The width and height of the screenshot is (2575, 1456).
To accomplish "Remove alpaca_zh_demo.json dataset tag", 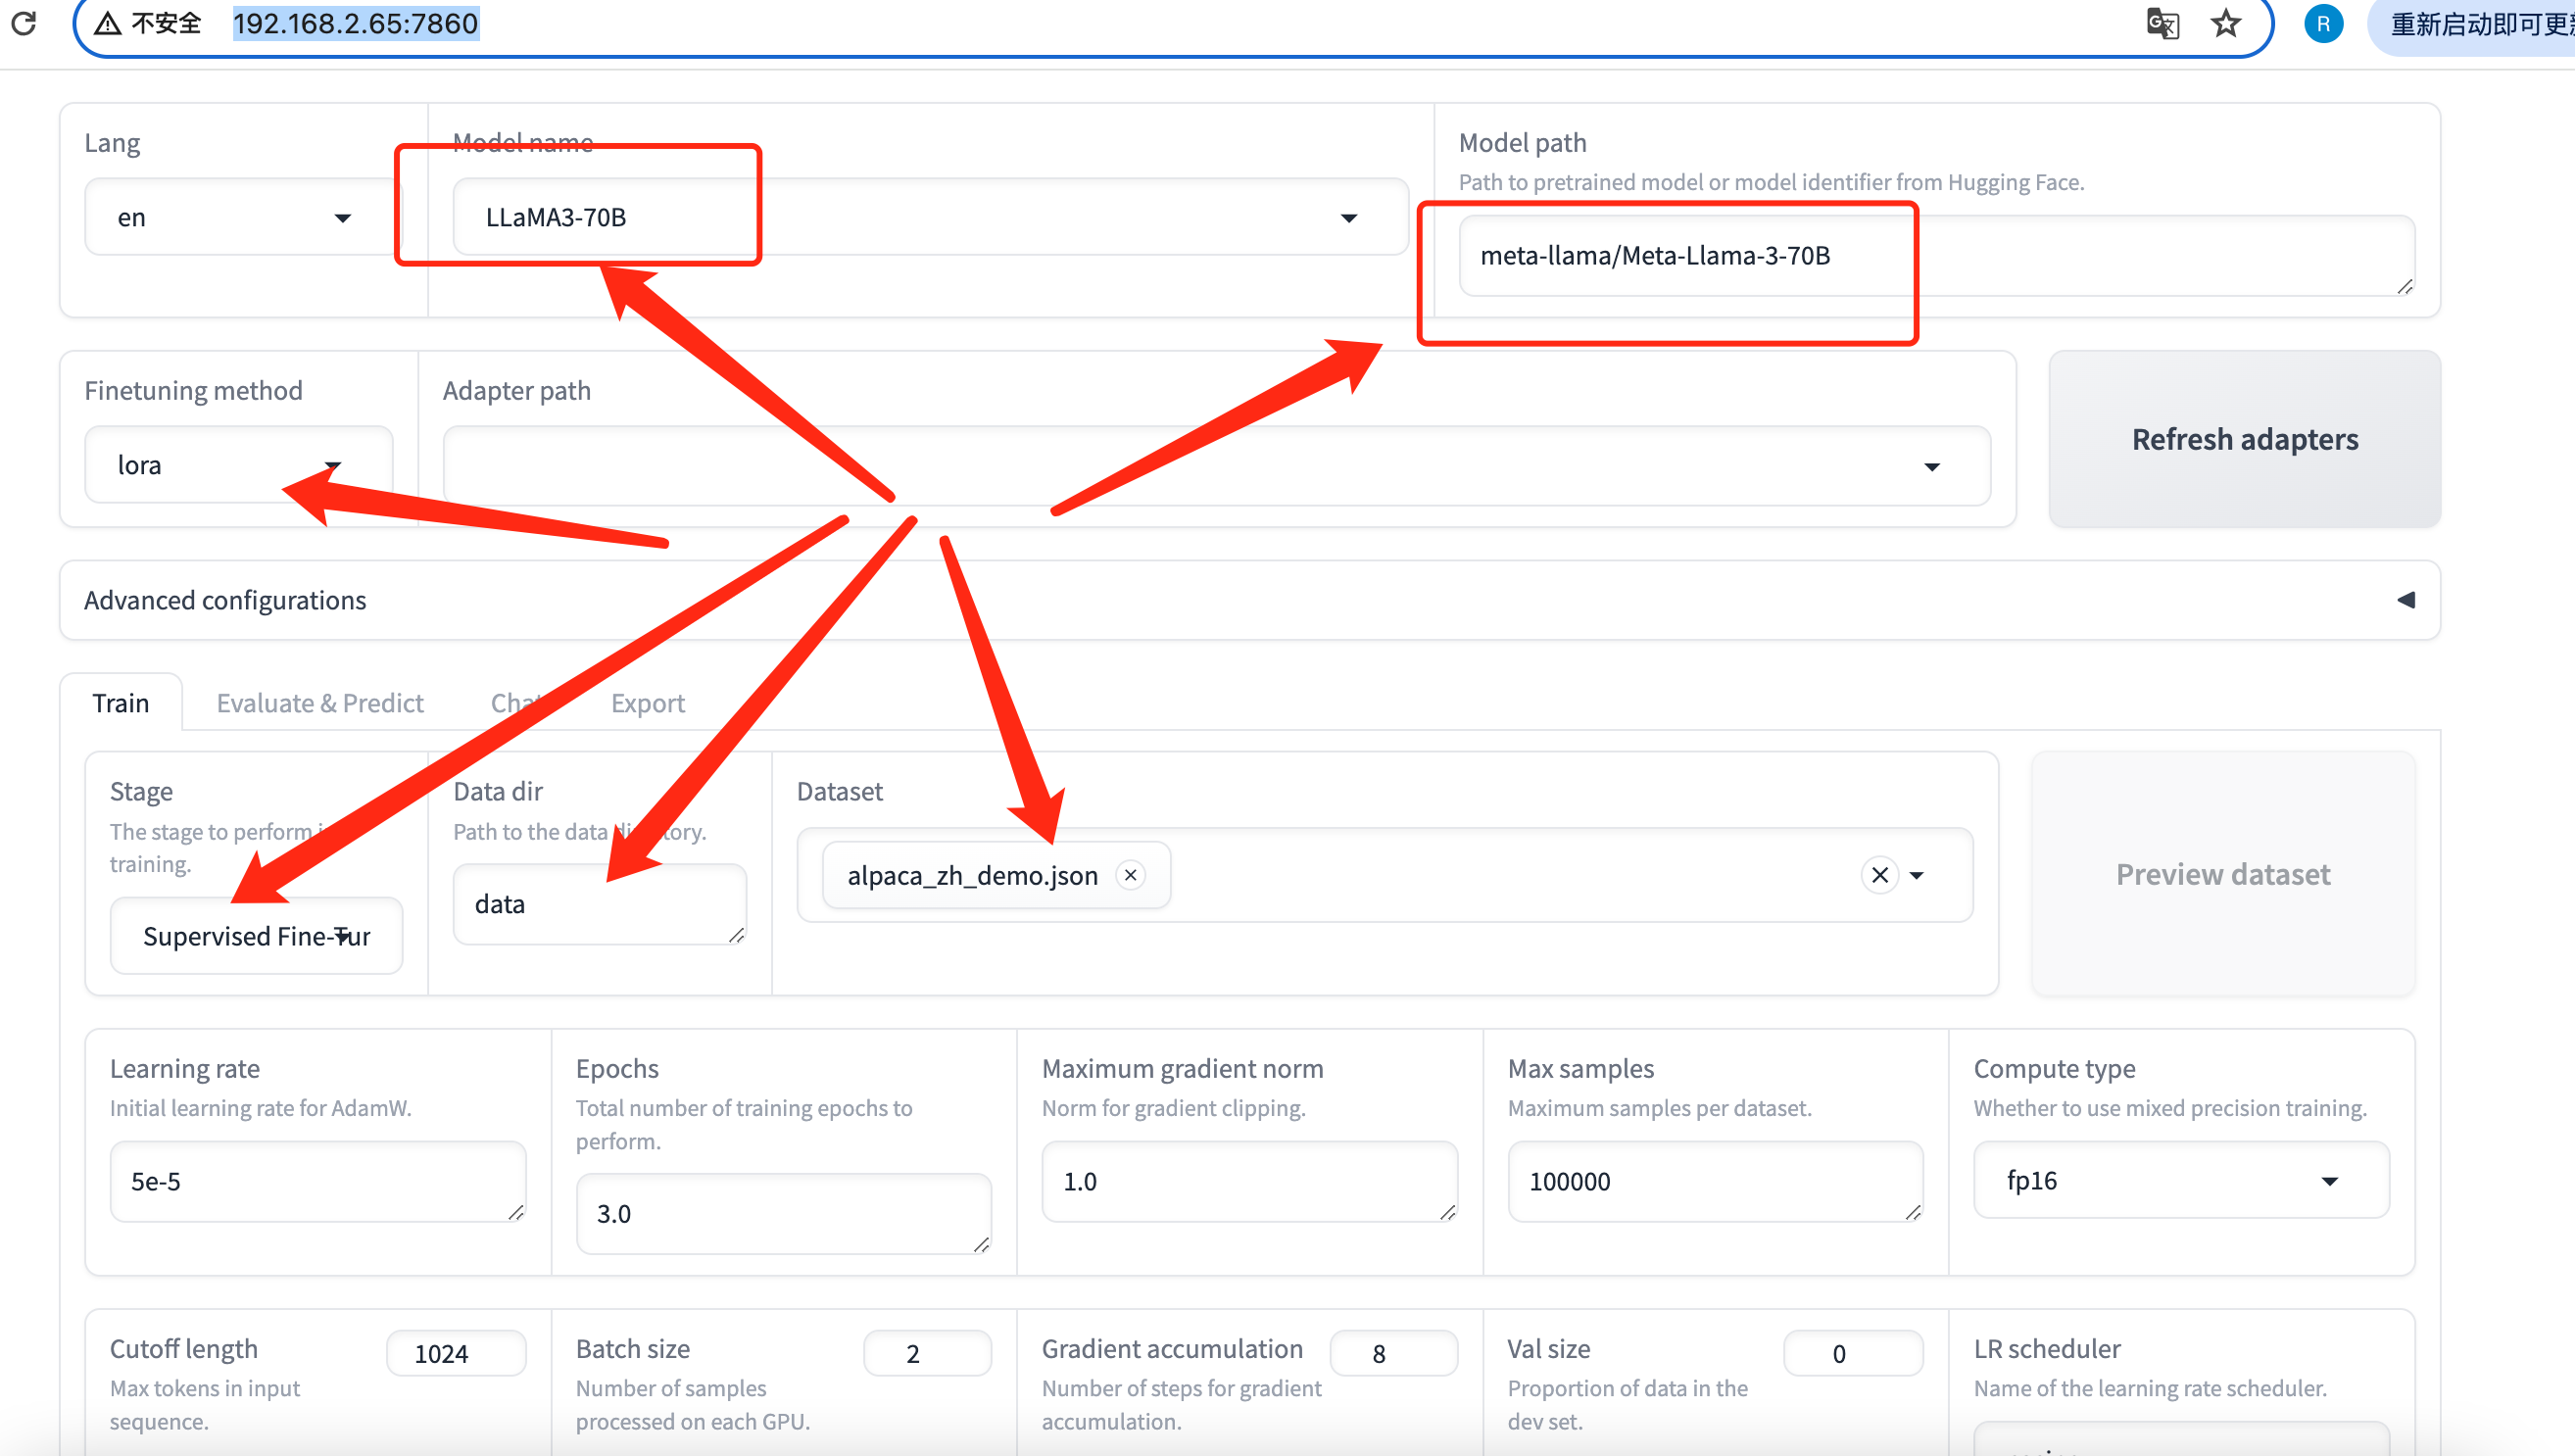I will click(1131, 875).
